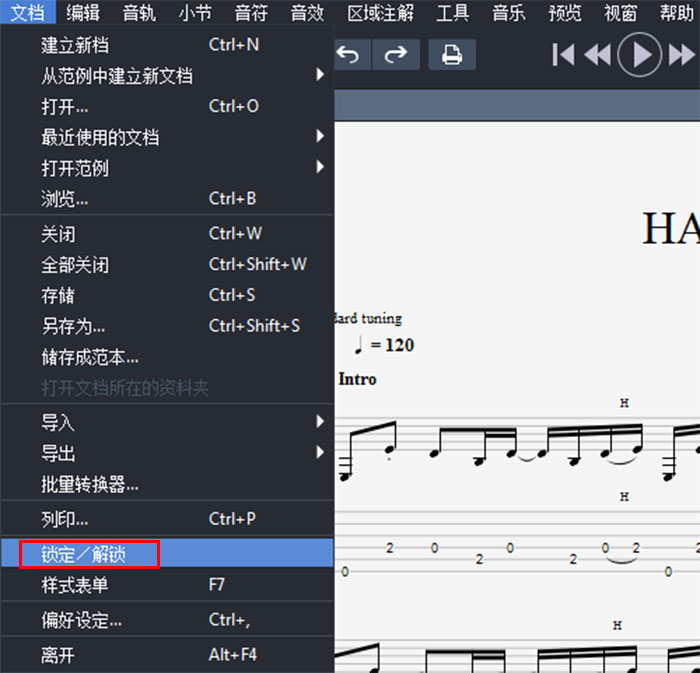Choose 建立新档 from the menu
This screenshot has height=673, width=700.
75,45
